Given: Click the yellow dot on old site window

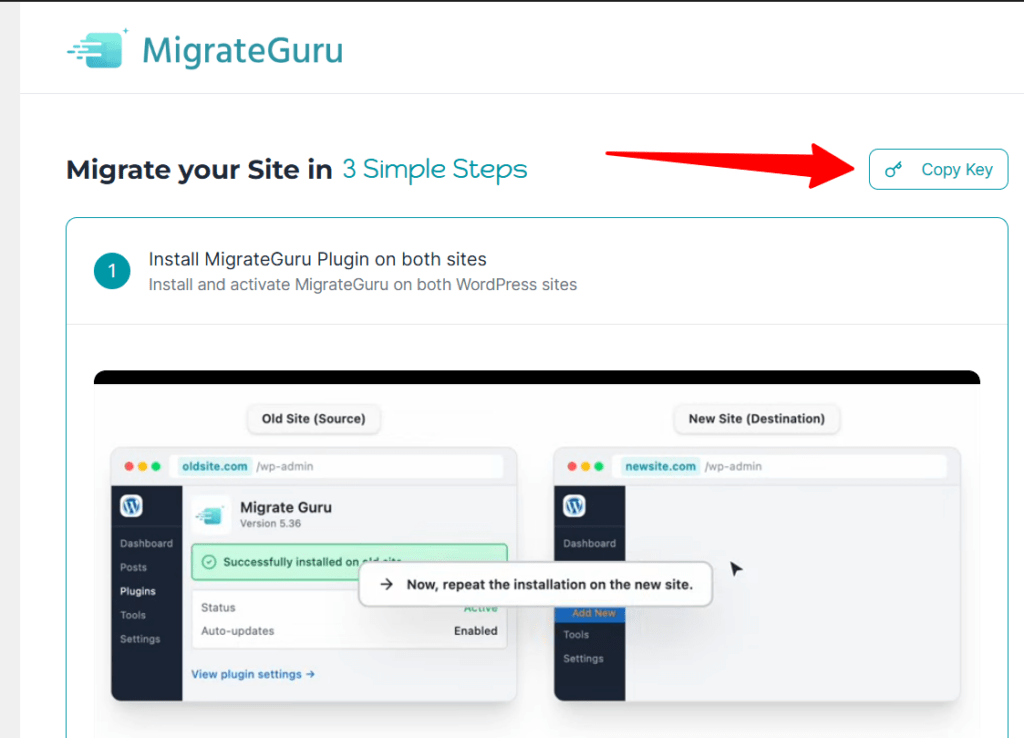Looking at the screenshot, I should (142, 466).
